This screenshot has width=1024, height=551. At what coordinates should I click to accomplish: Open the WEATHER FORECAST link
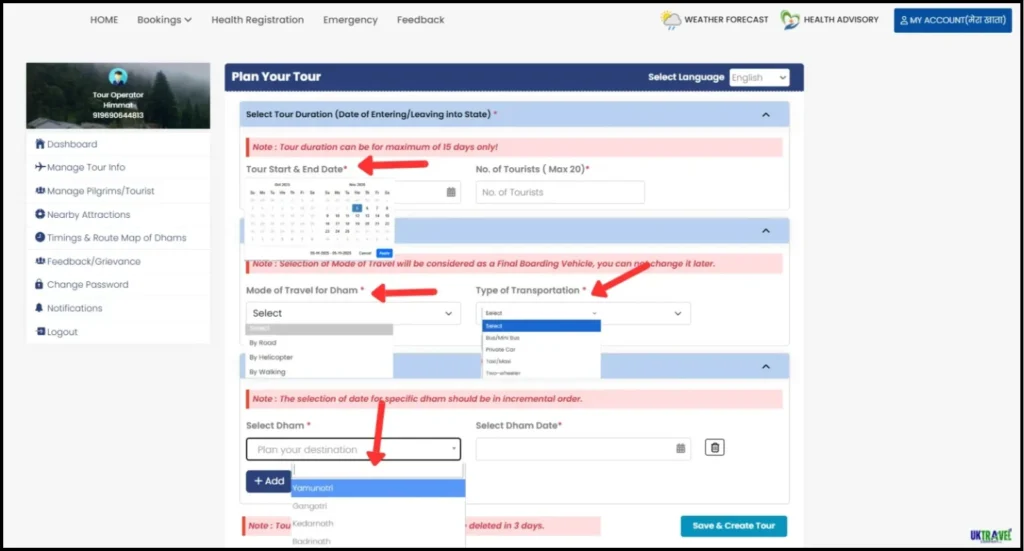point(726,20)
